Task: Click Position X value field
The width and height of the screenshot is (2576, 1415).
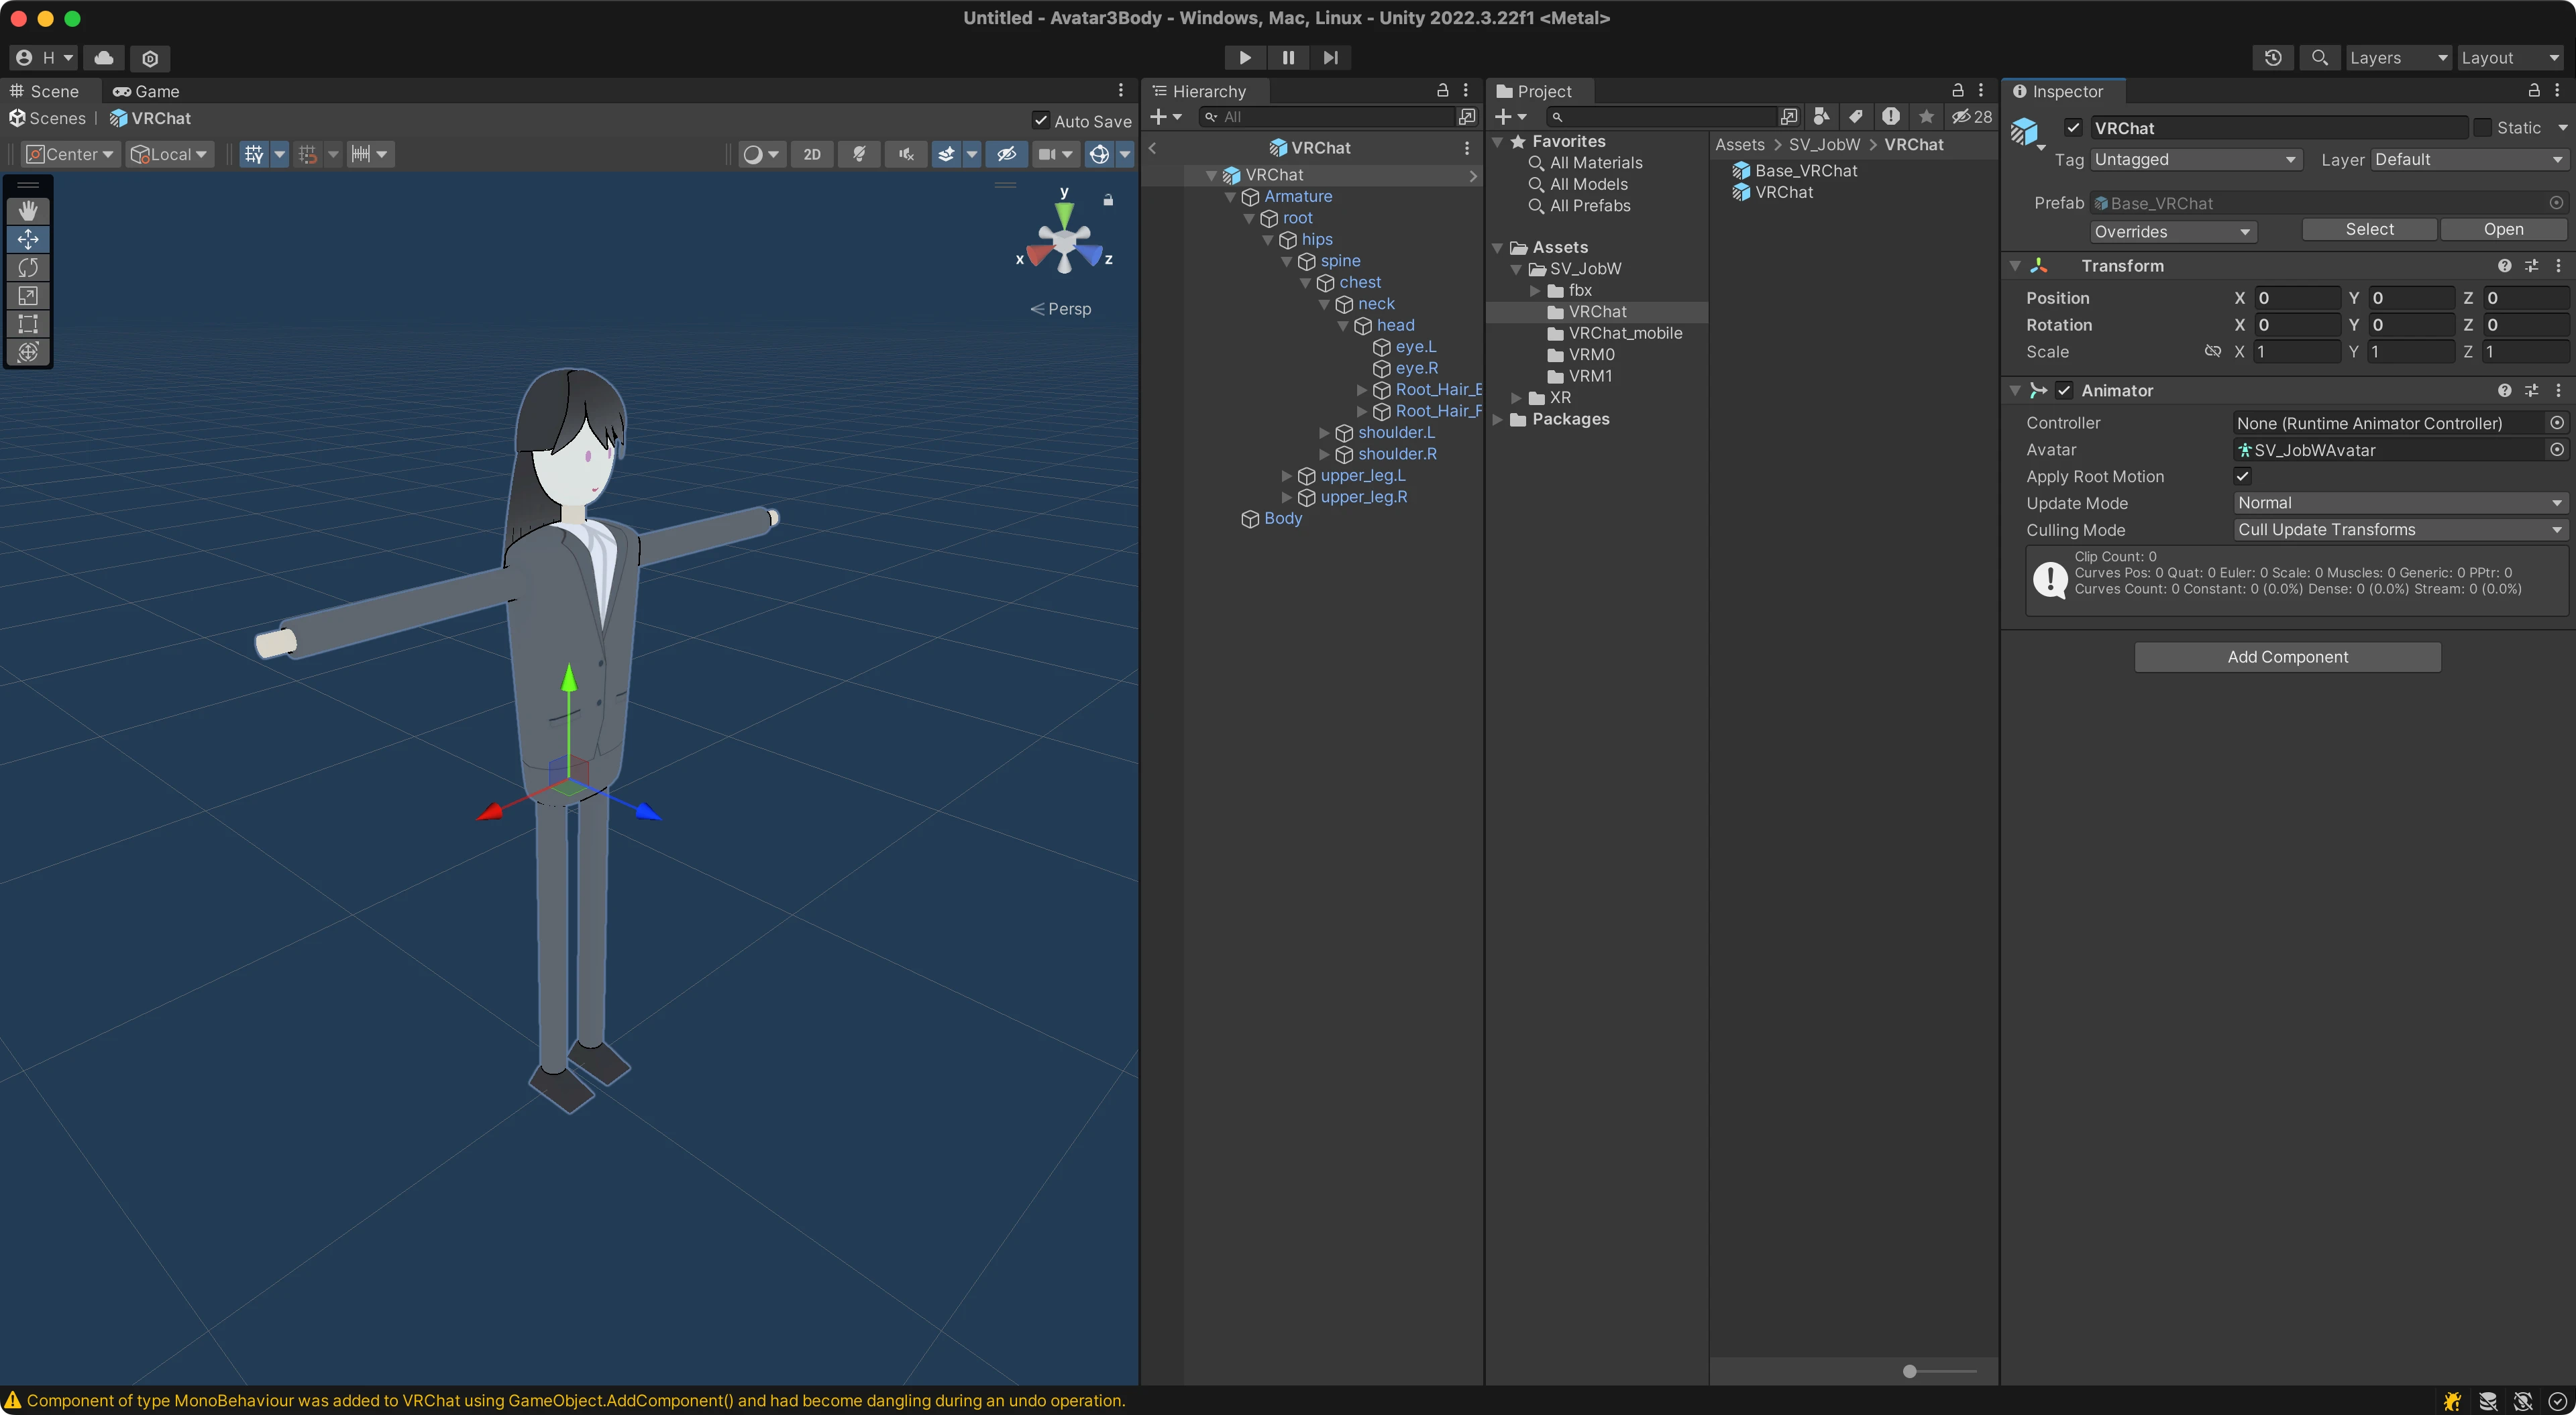Action: 2297,298
